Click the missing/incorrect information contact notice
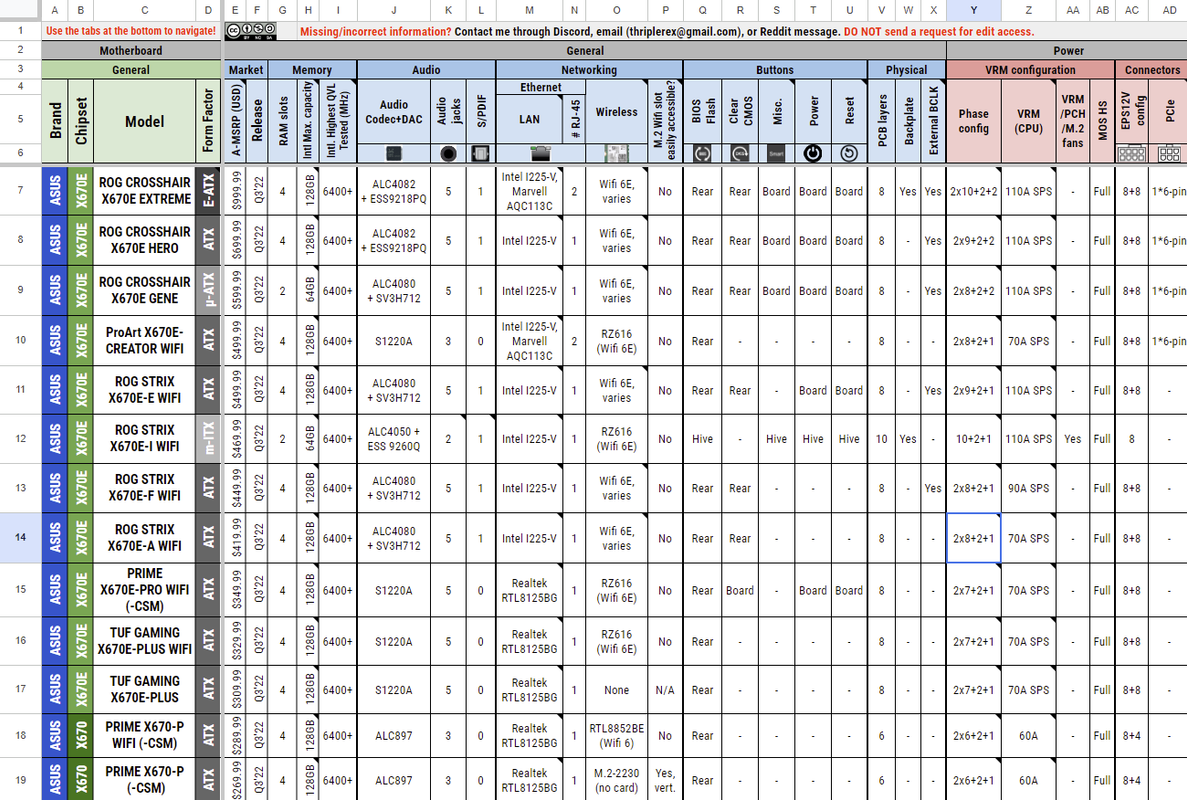The height and width of the screenshot is (800, 1187). click(666, 32)
